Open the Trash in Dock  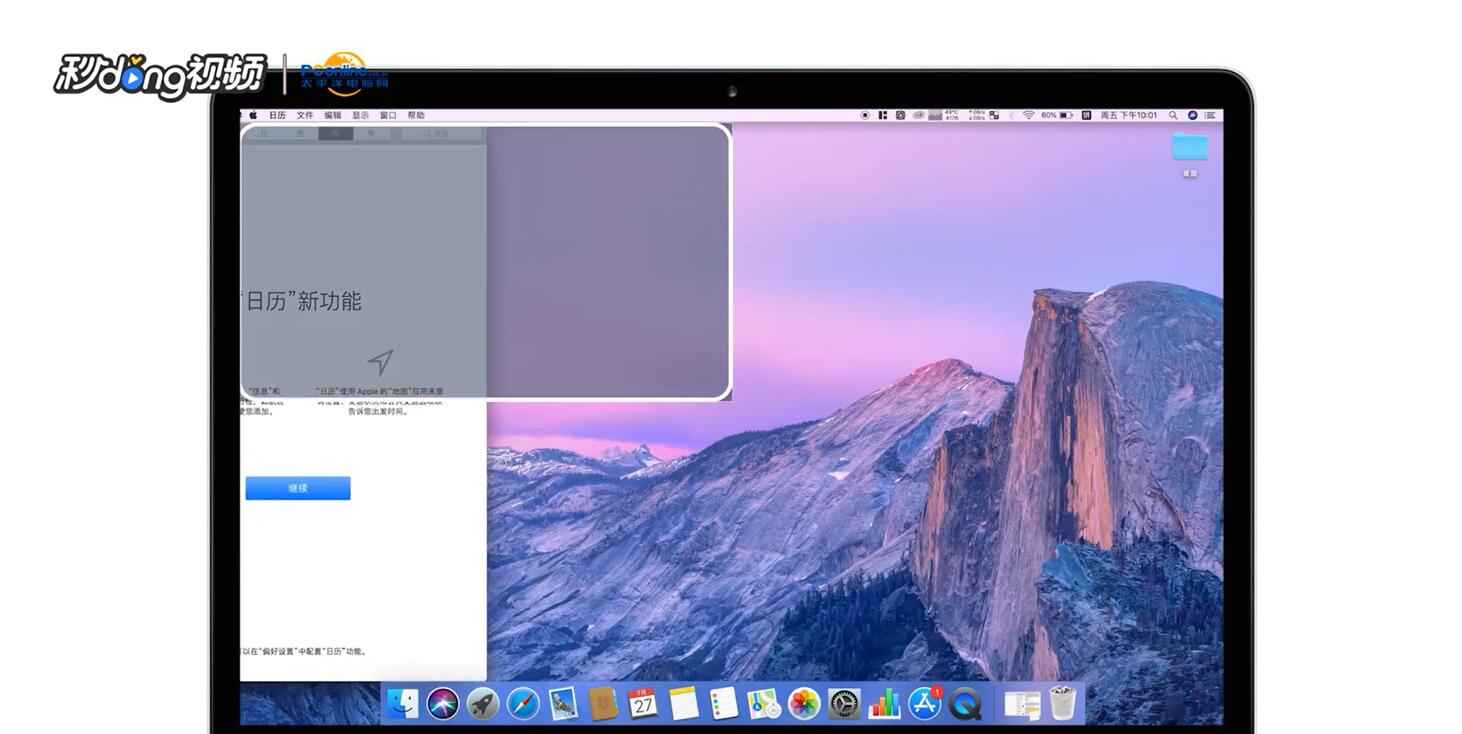[x=1062, y=703]
